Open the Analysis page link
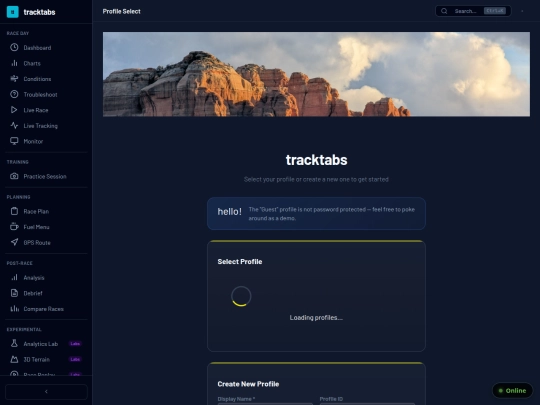Image resolution: width=540 pixels, height=405 pixels. tap(46, 278)
